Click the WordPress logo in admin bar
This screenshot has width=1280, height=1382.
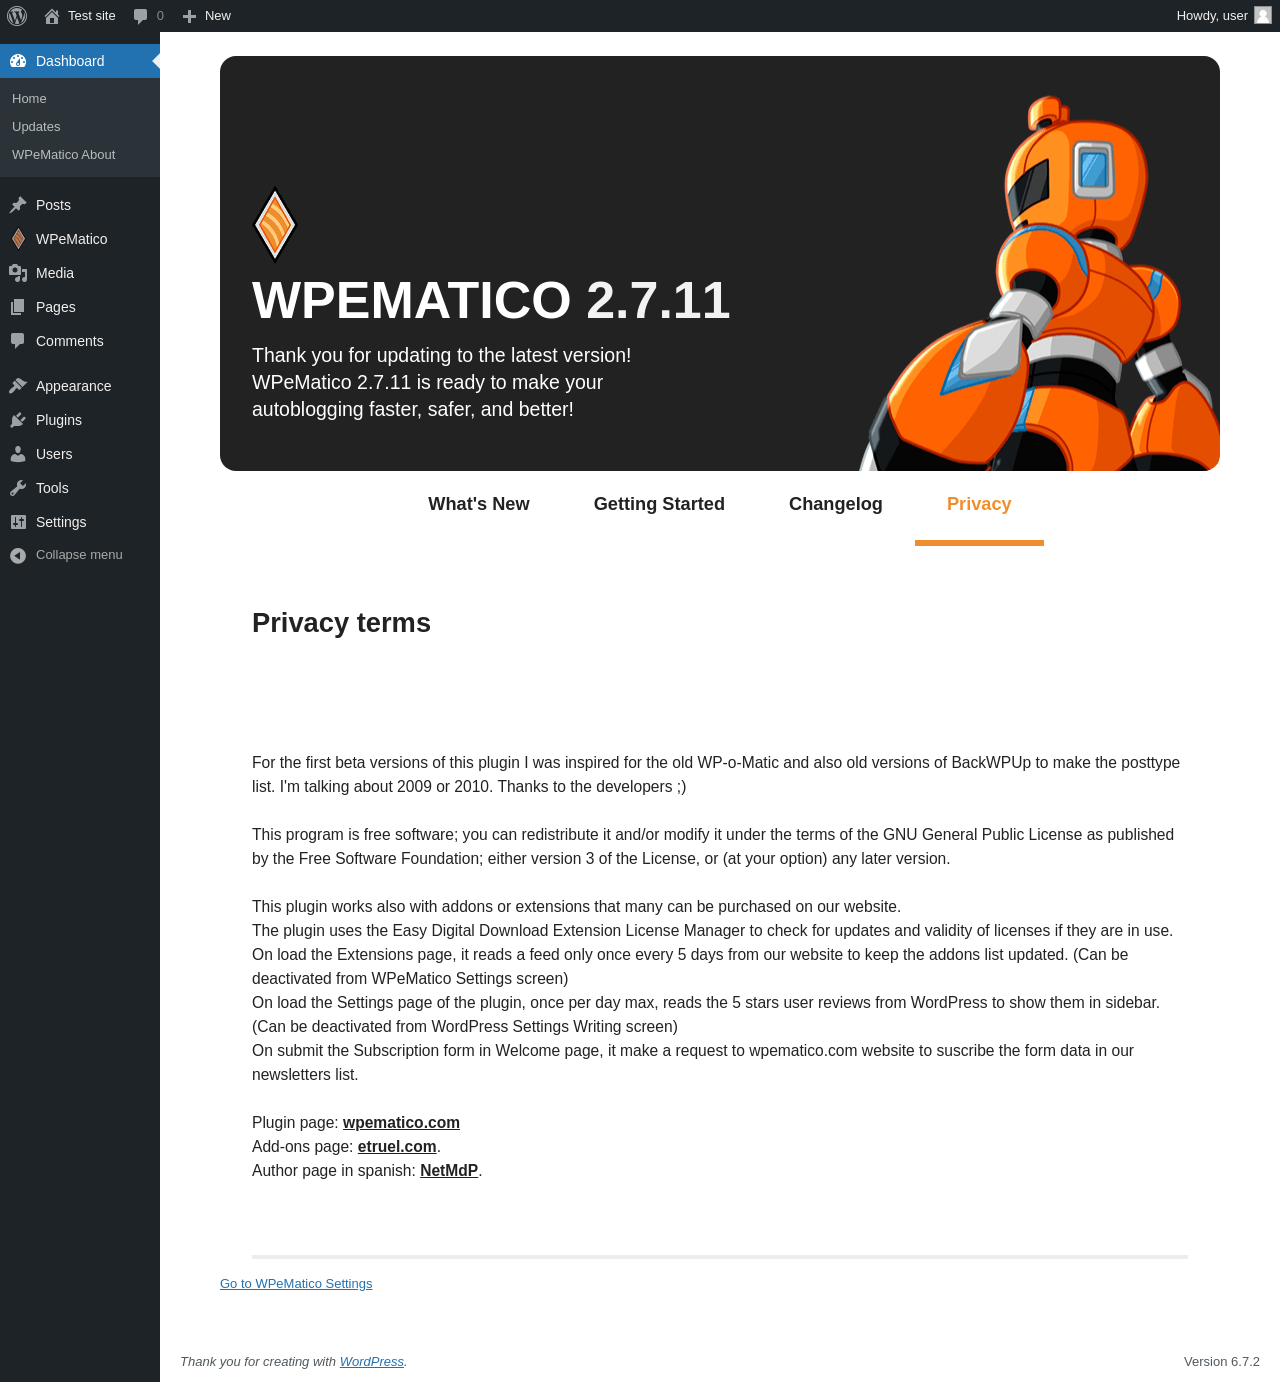click(17, 16)
